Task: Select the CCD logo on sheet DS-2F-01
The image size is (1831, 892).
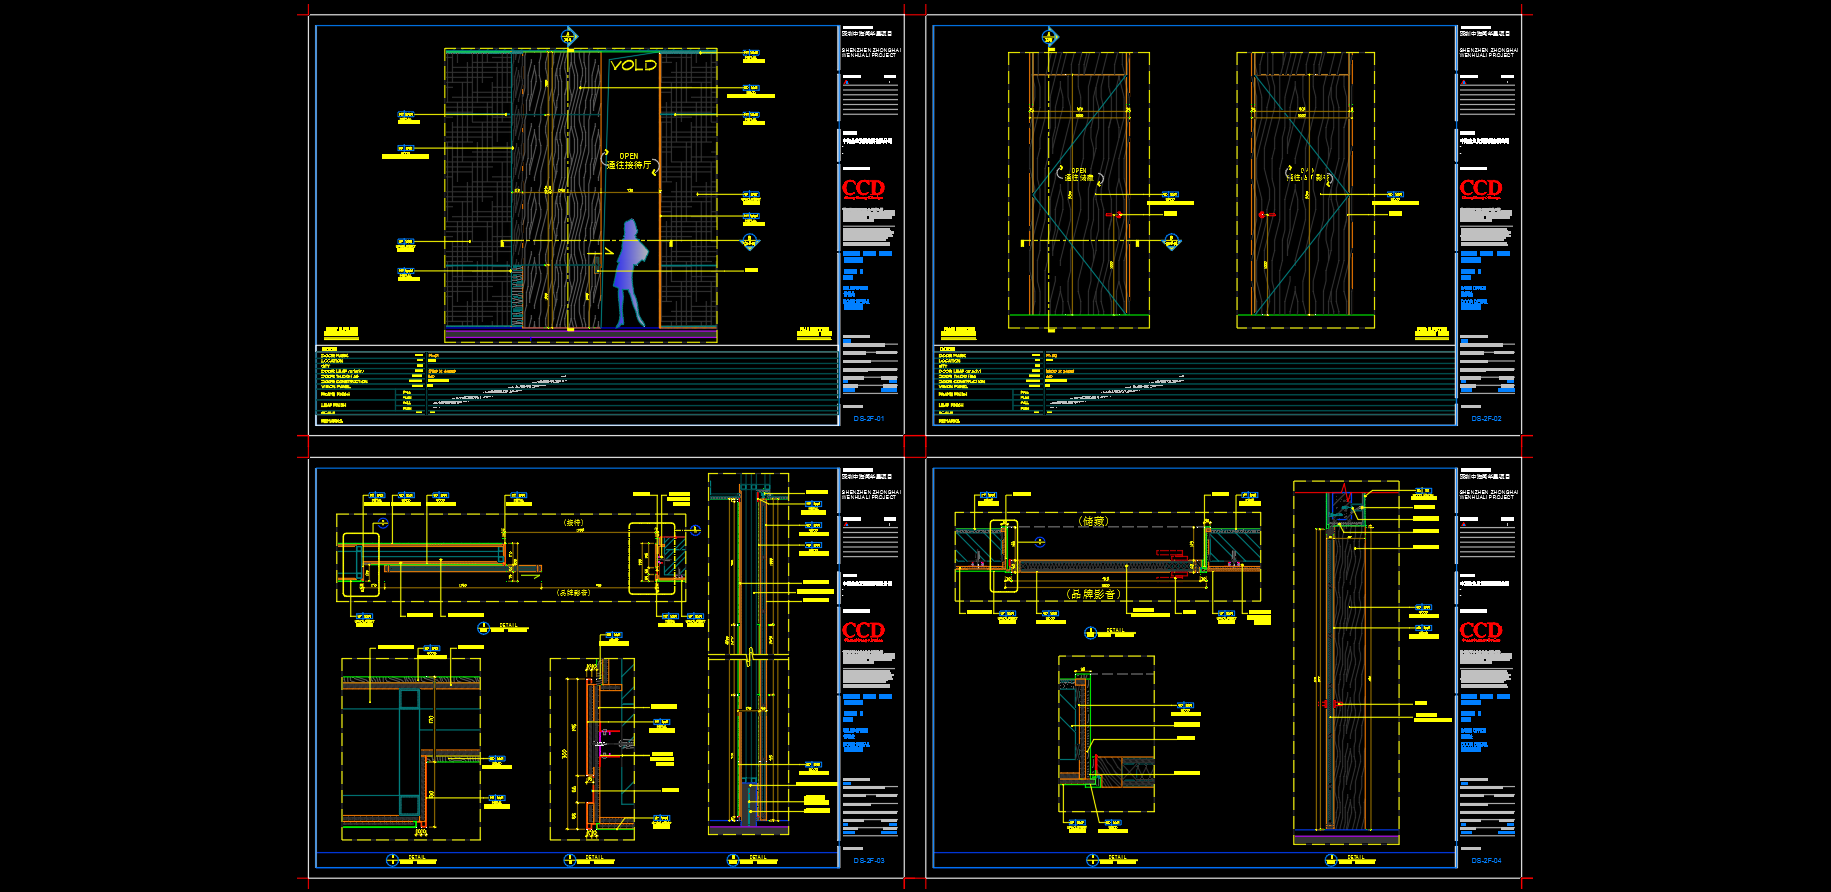Action: click(x=863, y=188)
